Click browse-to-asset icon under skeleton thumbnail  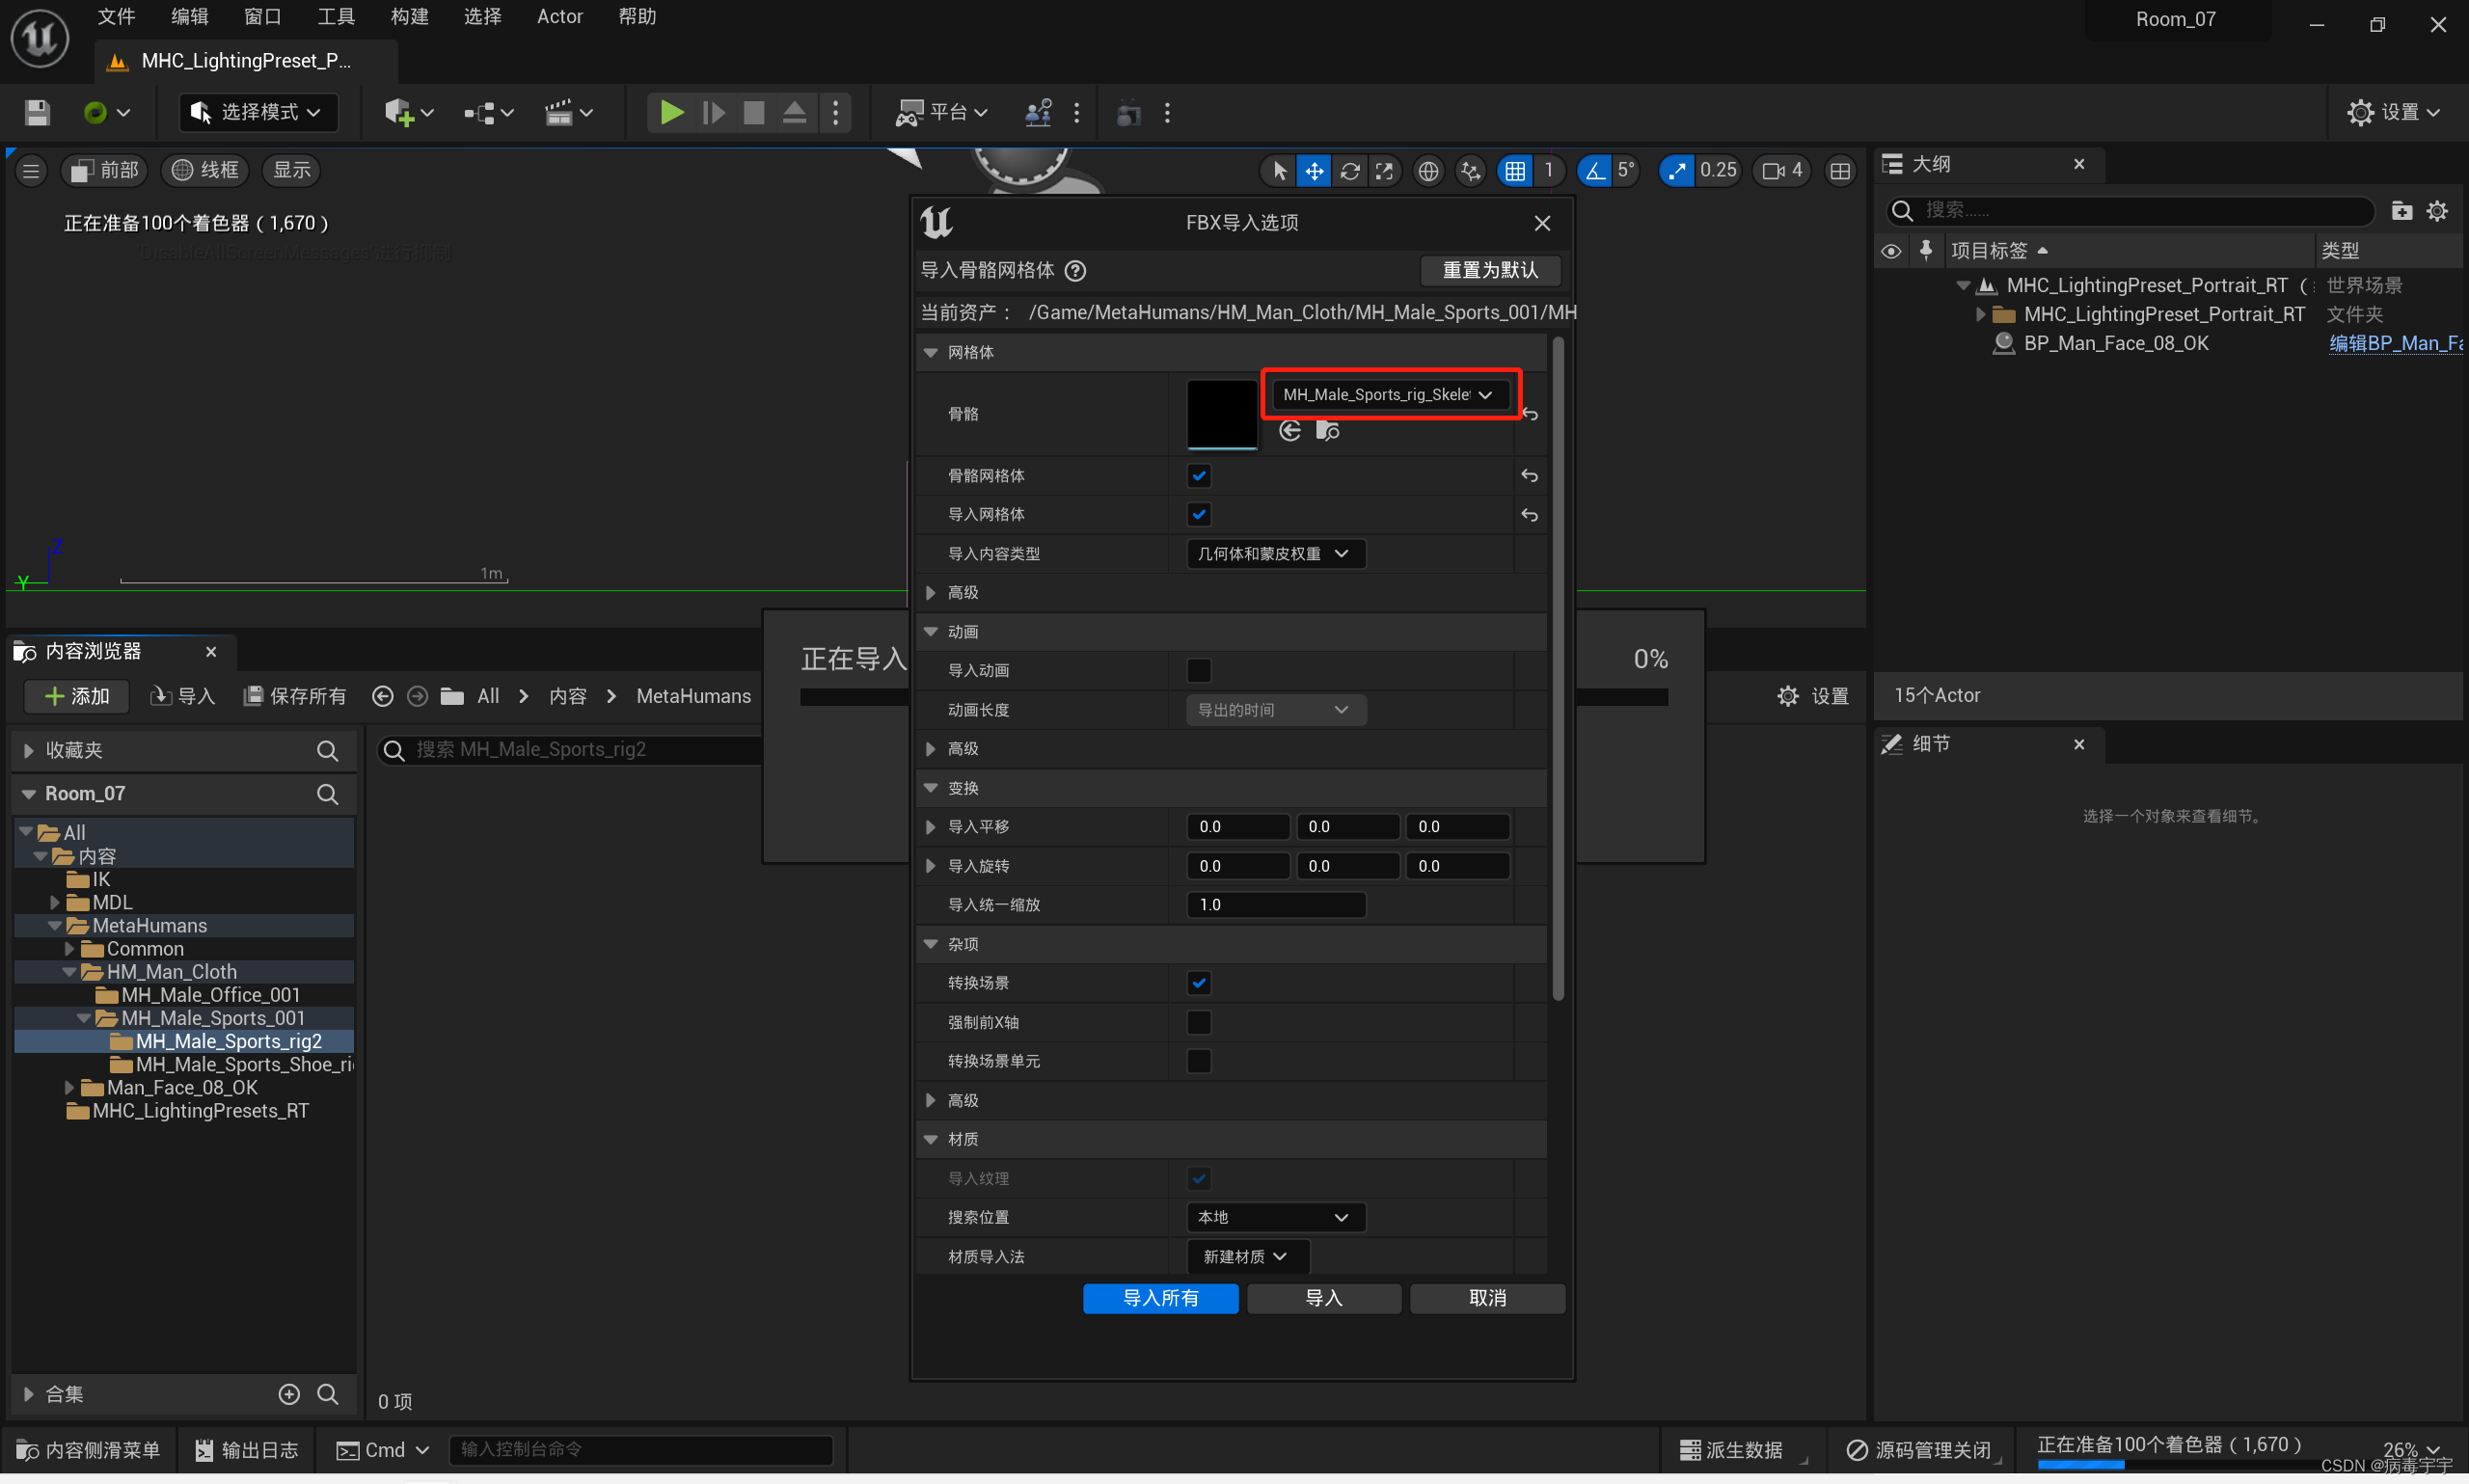(x=1327, y=431)
